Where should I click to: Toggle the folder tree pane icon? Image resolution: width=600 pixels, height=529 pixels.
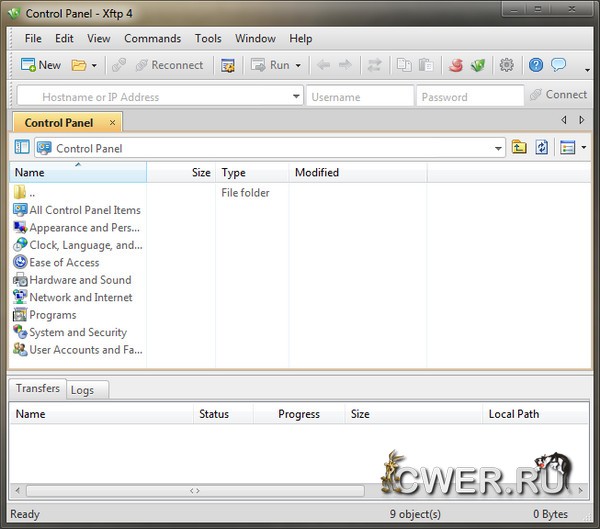coord(22,148)
